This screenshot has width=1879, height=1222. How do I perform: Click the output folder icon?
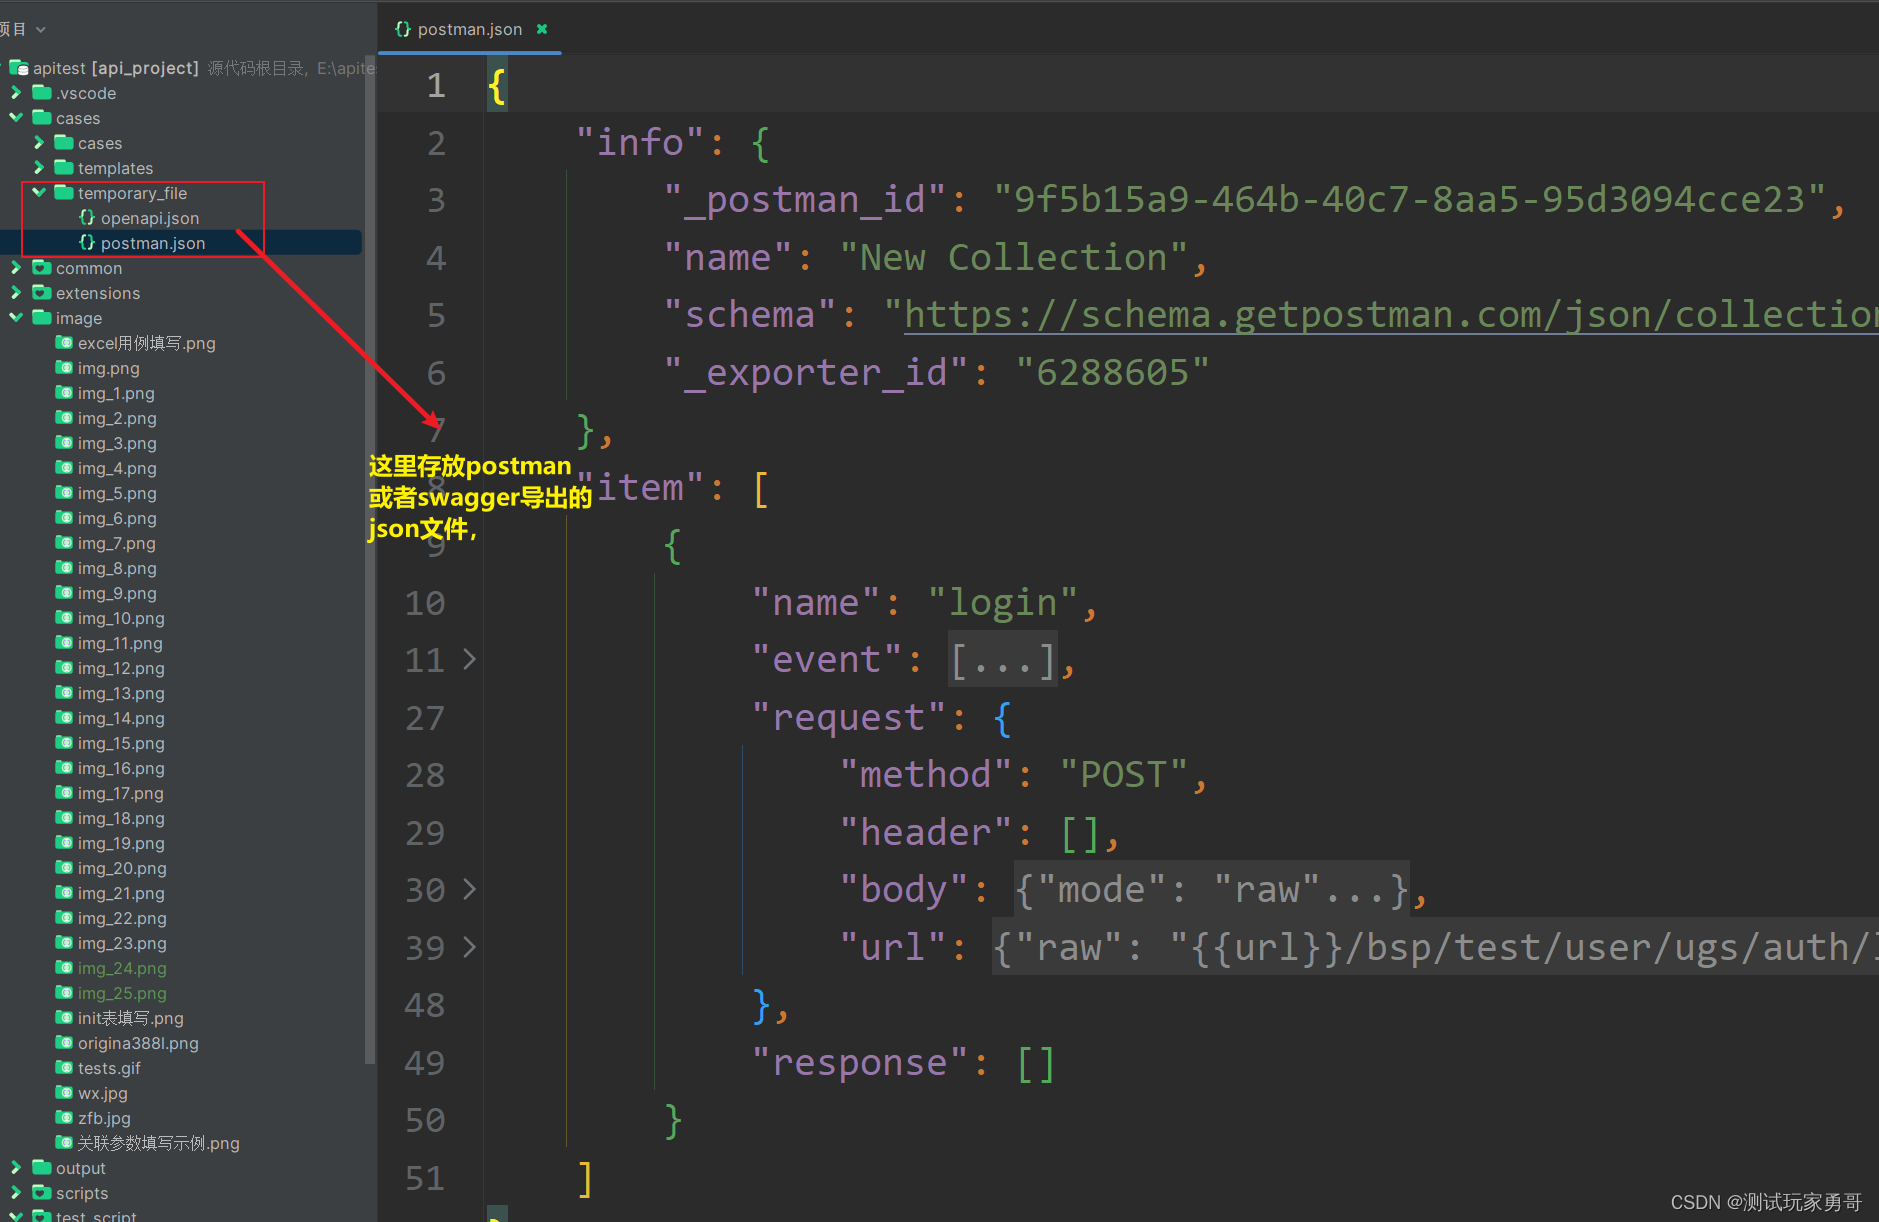[42, 1167]
